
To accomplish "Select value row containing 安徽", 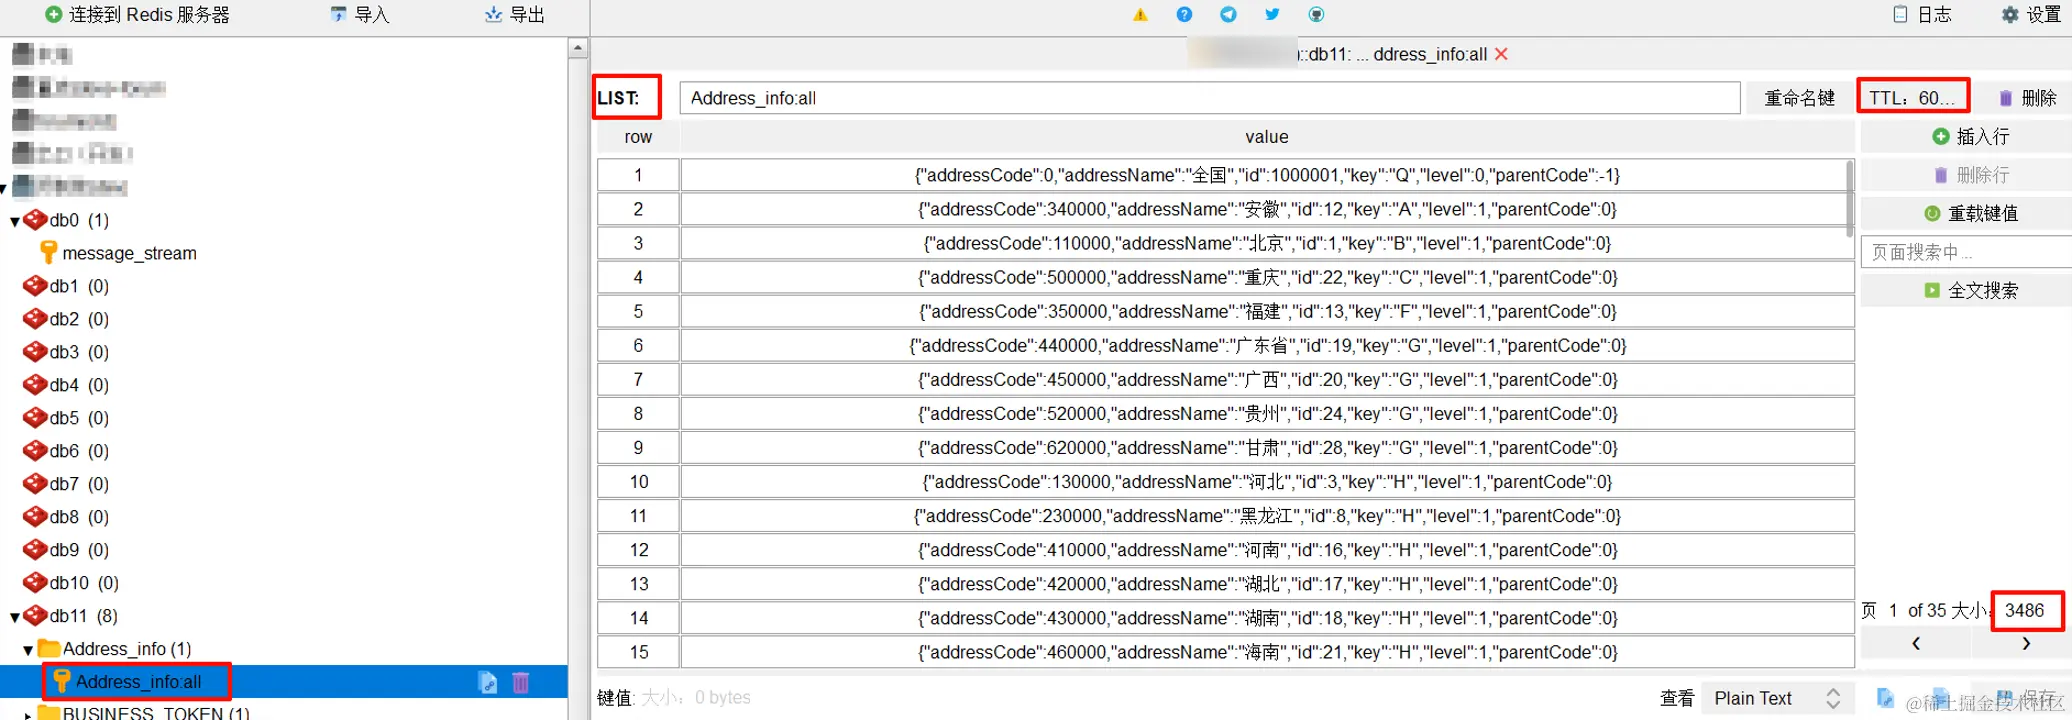I will (x=1267, y=209).
